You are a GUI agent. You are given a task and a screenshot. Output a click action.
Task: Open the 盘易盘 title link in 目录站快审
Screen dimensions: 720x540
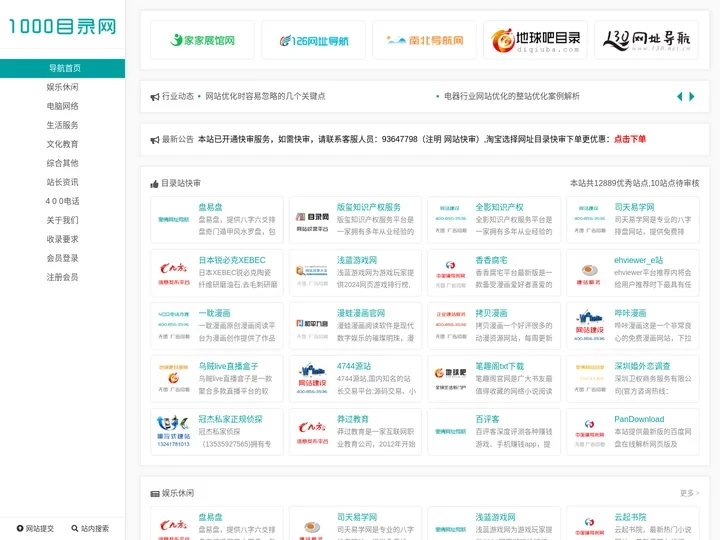(x=210, y=207)
